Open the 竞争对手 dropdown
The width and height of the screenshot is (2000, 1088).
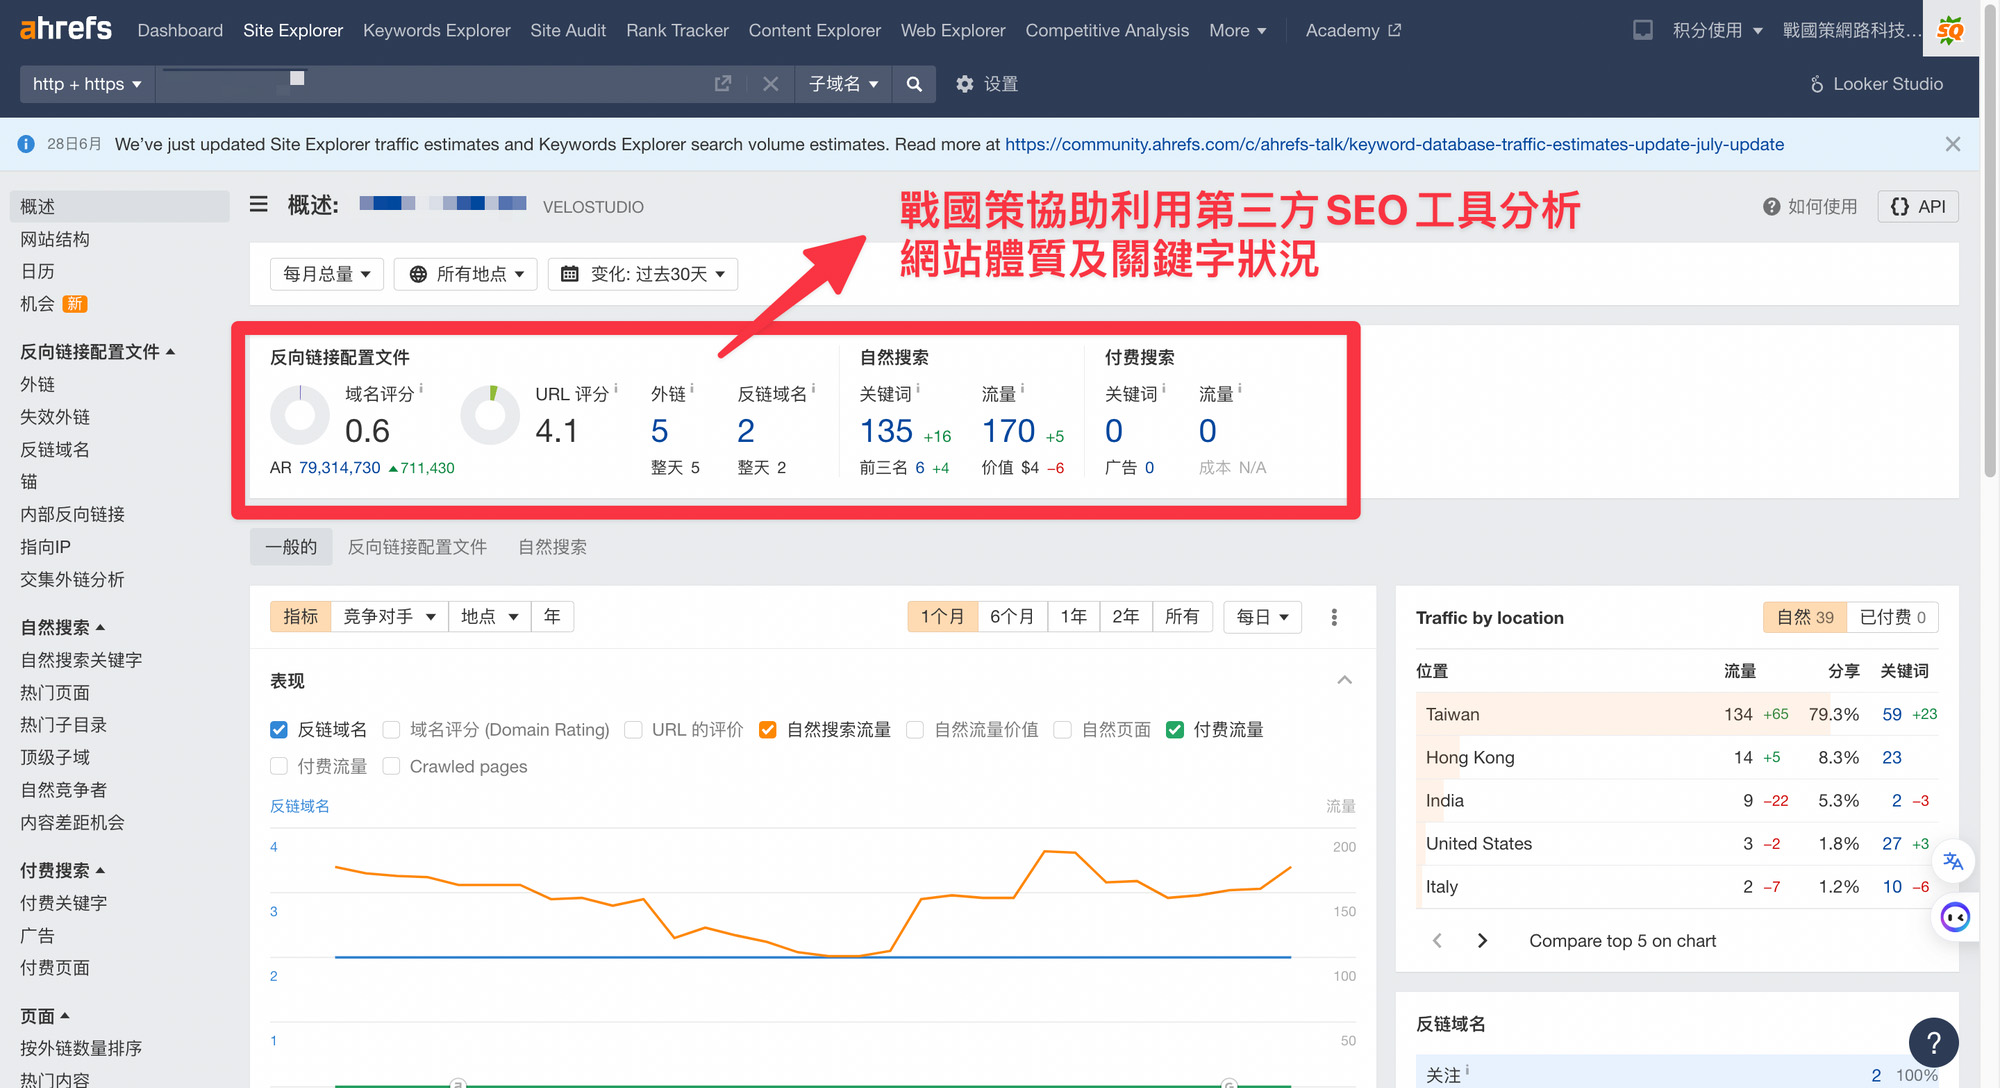389,617
